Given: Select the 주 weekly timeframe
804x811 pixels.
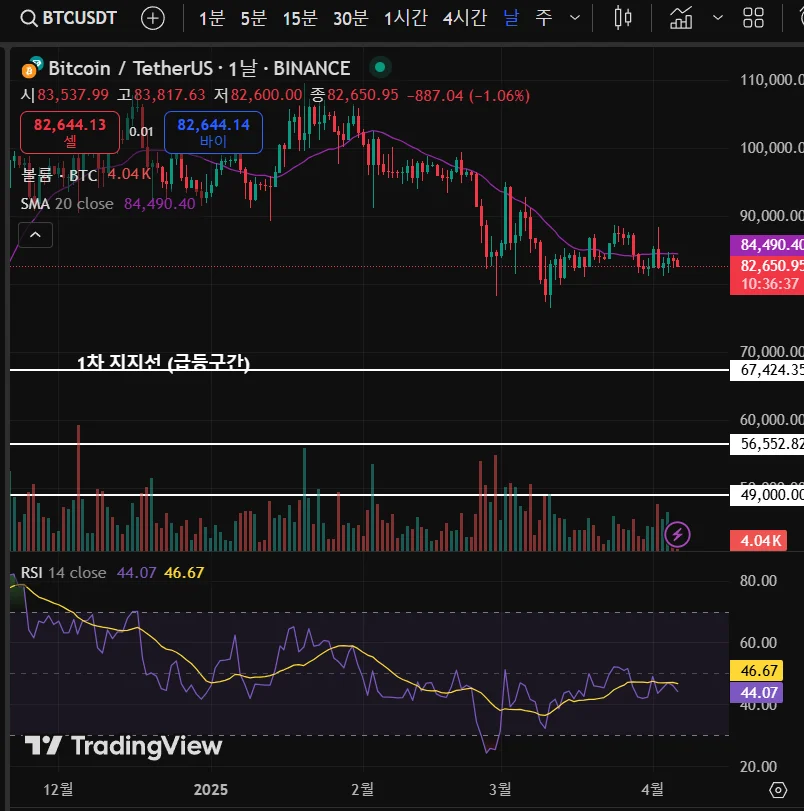Looking at the screenshot, I should coord(543,18).
